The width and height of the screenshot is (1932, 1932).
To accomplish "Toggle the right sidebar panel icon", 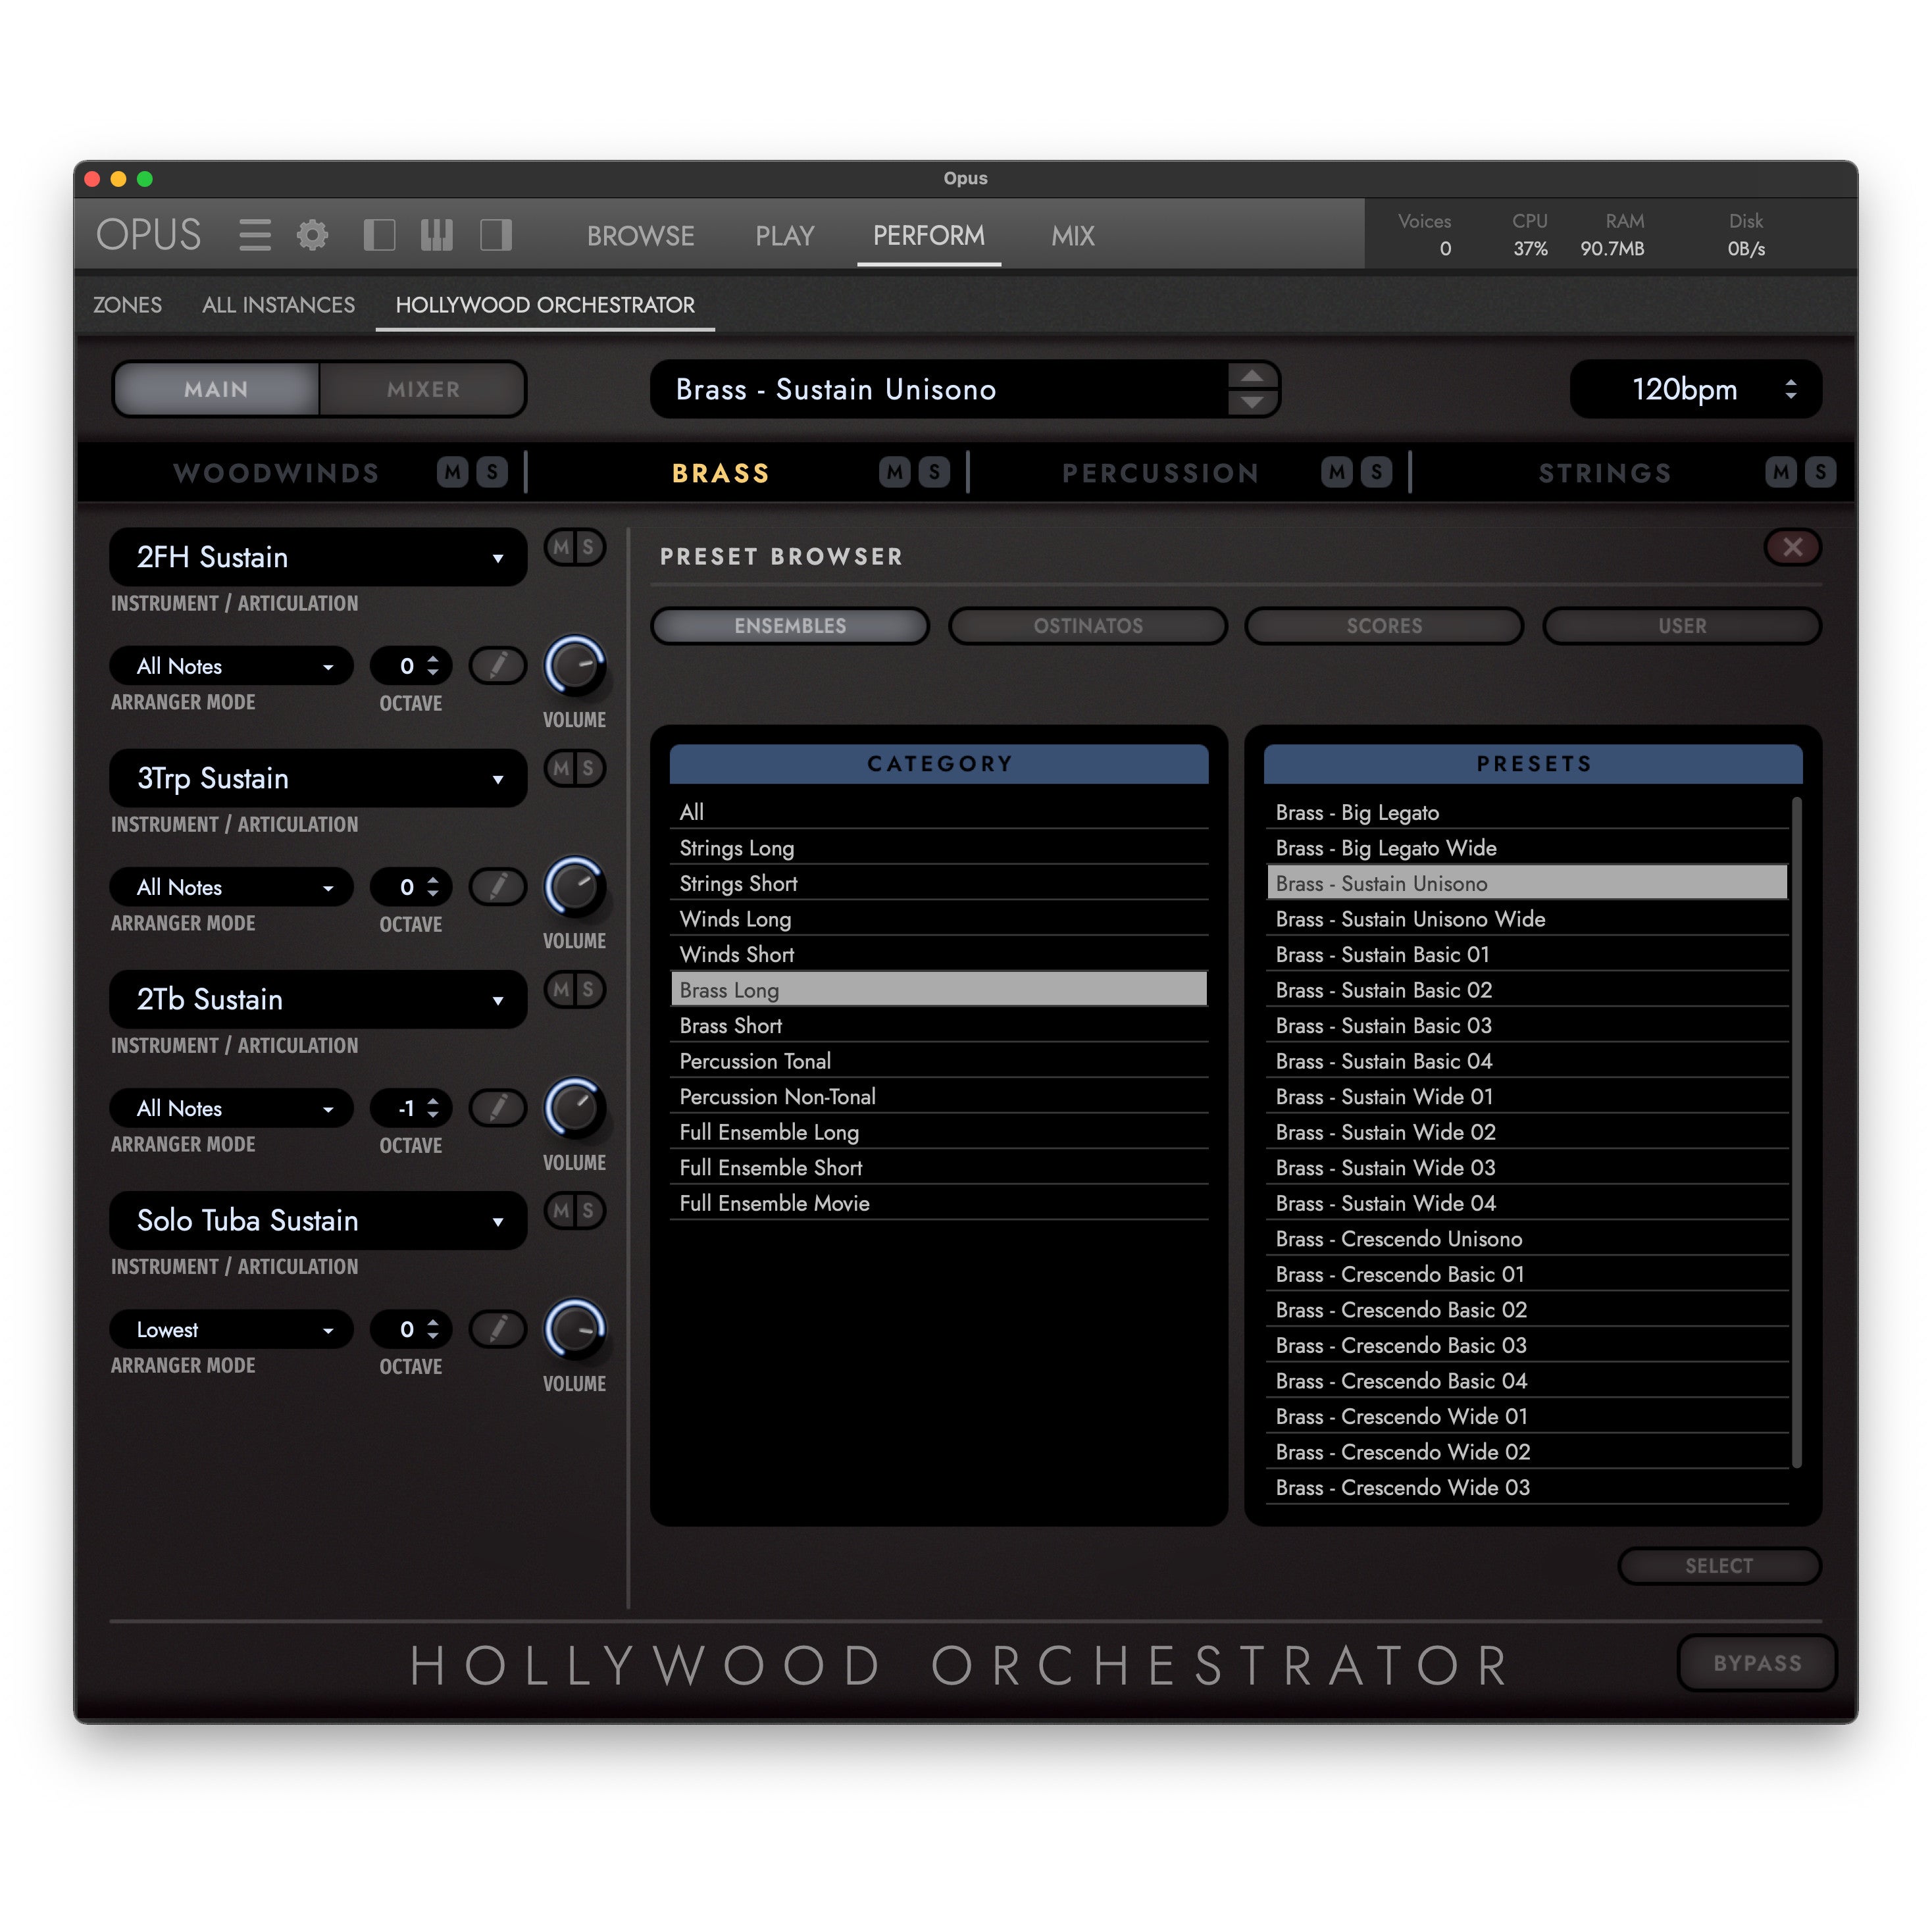I will tap(496, 235).
